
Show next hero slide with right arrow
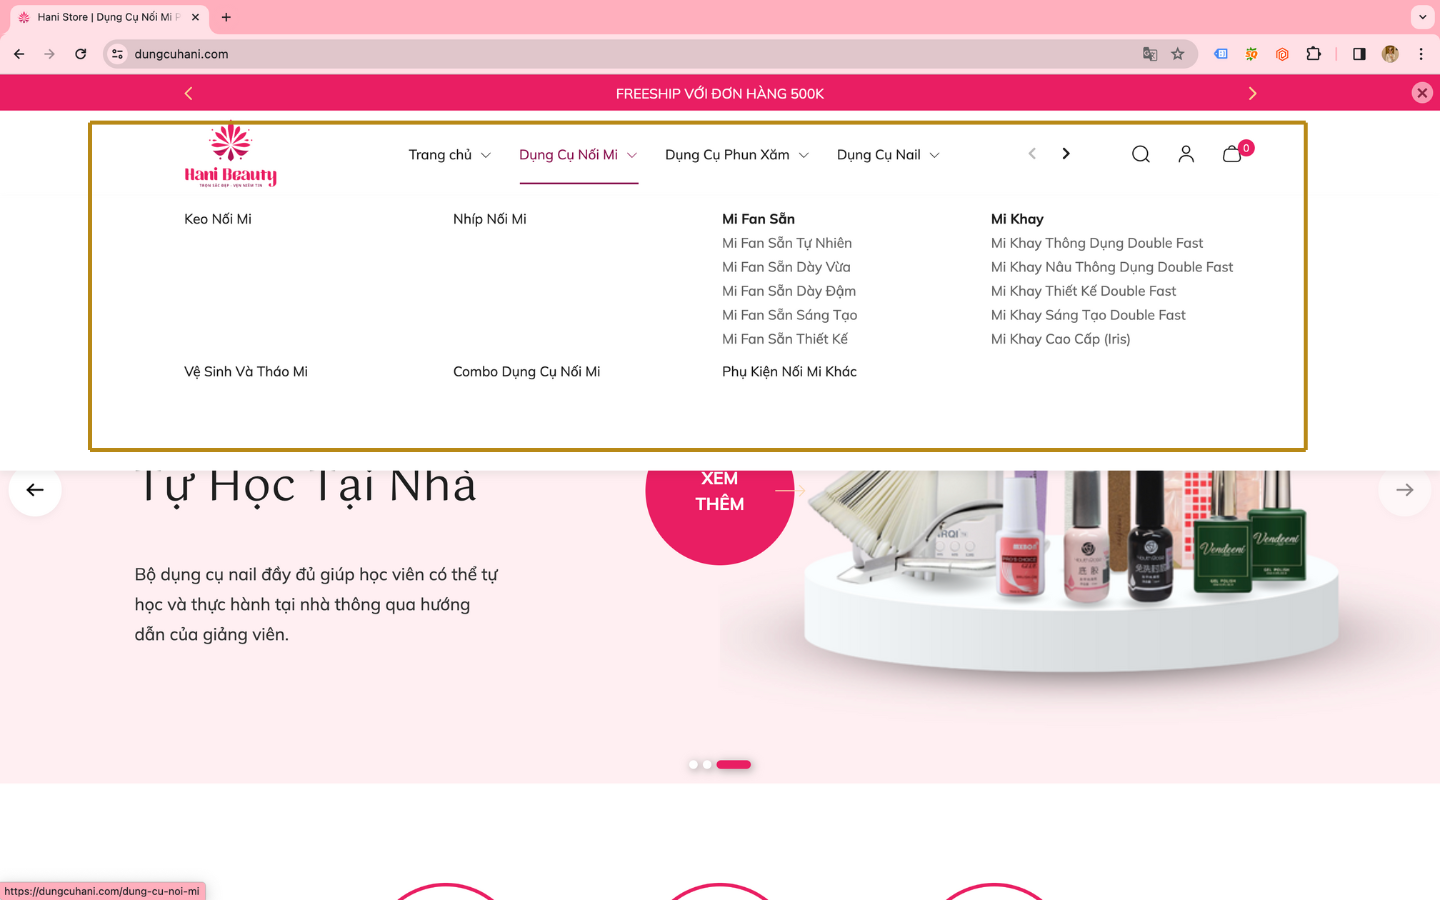click(x=1404, y=490)
